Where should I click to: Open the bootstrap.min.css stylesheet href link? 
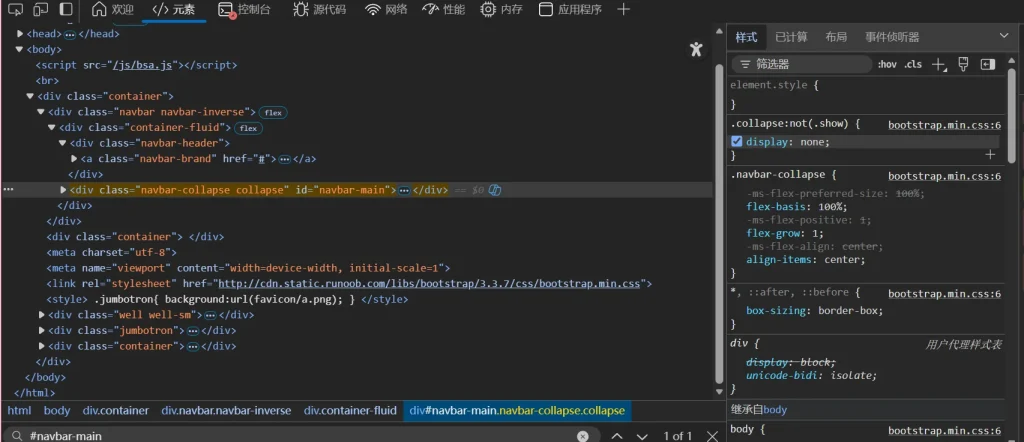(429, 284)
